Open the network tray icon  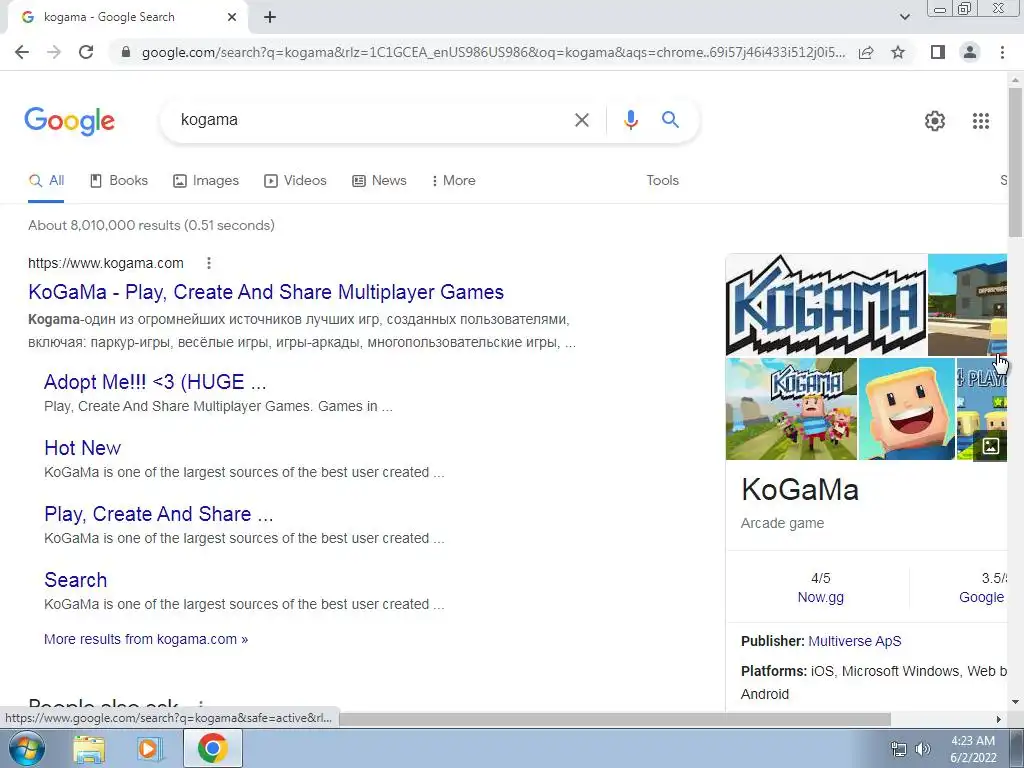[x=899, y=749]
